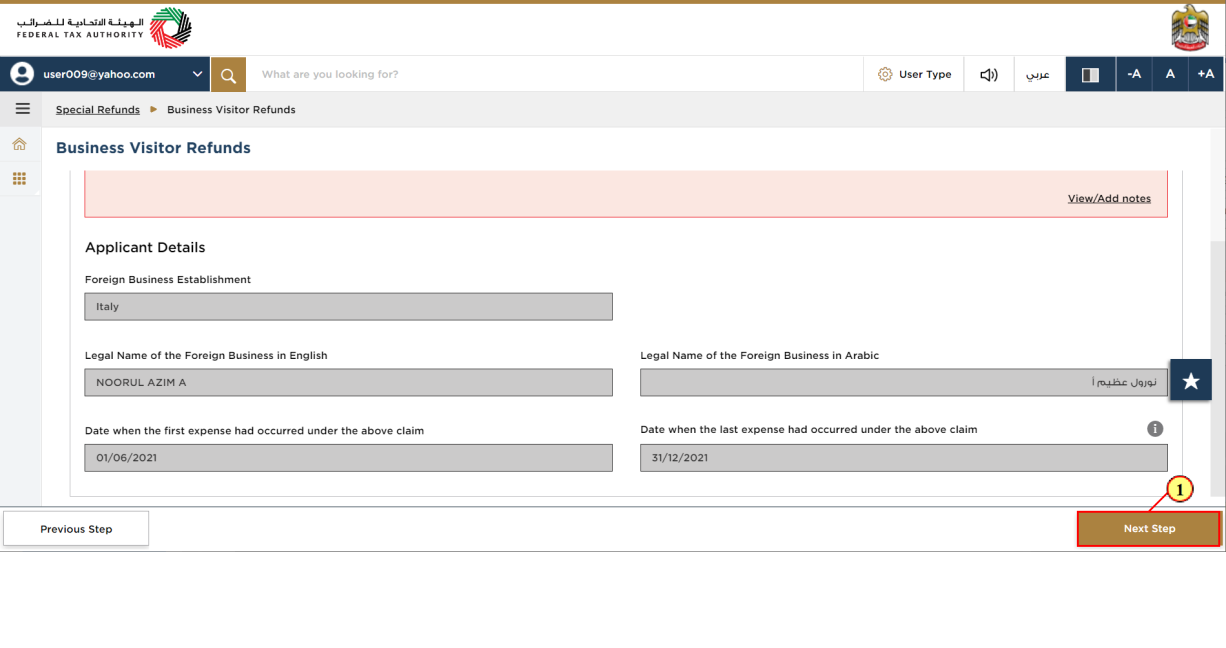Click the Federal Tax Authority logo
Screen dimensions: 1226x648
104,28
